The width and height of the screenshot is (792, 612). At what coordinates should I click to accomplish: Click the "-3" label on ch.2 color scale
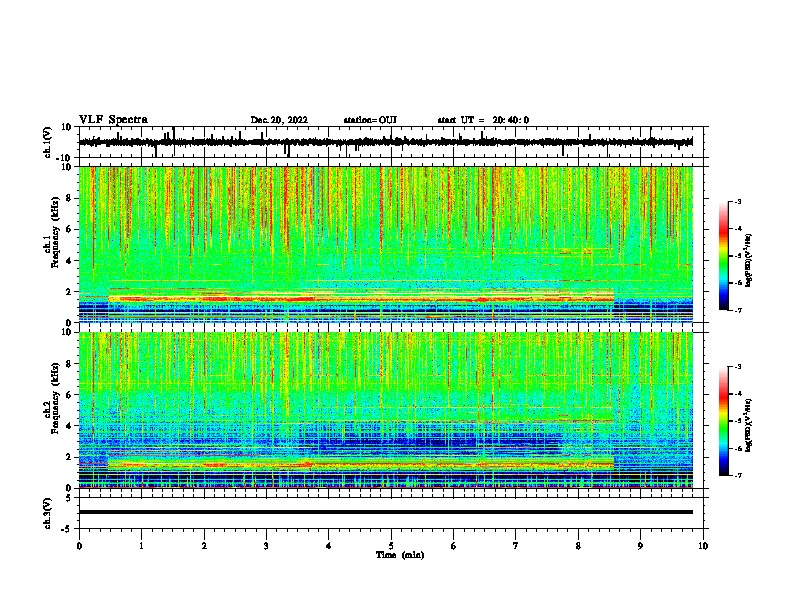738,367
